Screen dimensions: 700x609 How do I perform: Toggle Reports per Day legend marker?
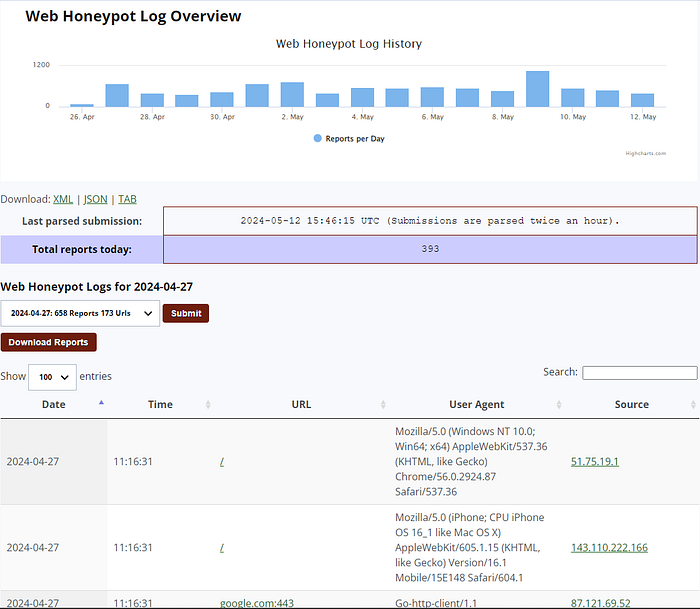click(x=317, y=138)
